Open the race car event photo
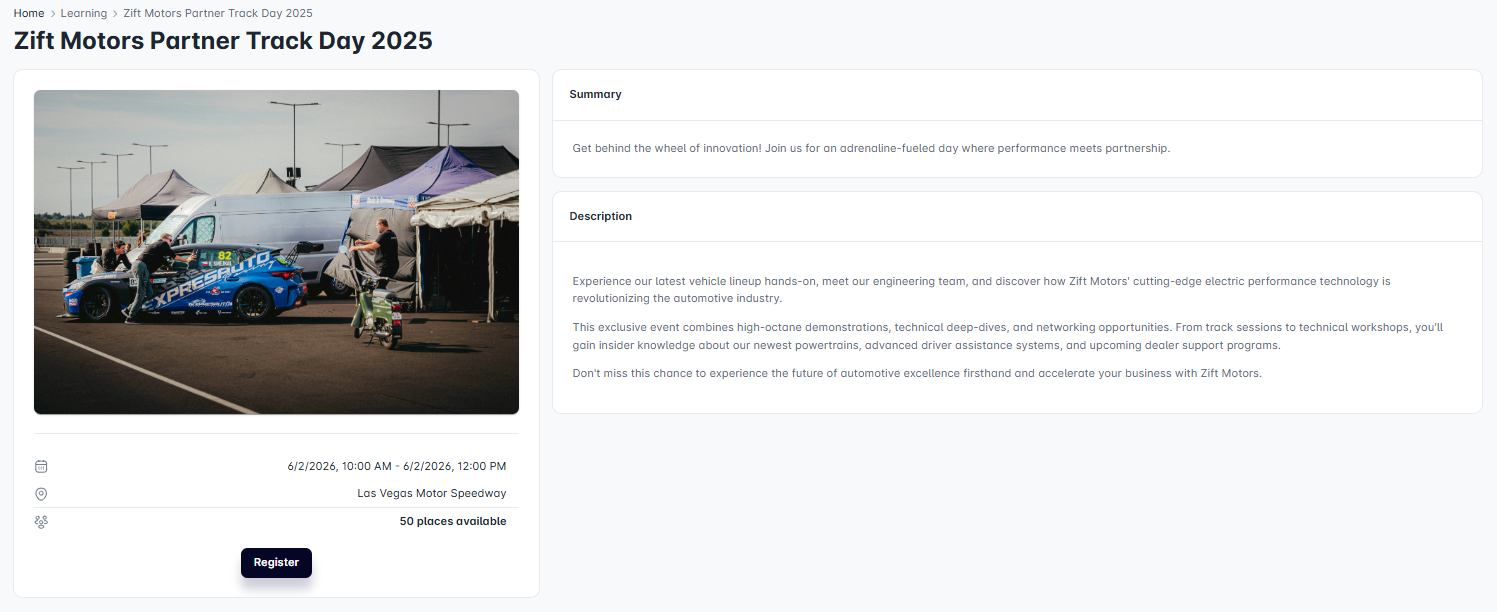This screenshot has height=612, width=1497. click(276, 252)
